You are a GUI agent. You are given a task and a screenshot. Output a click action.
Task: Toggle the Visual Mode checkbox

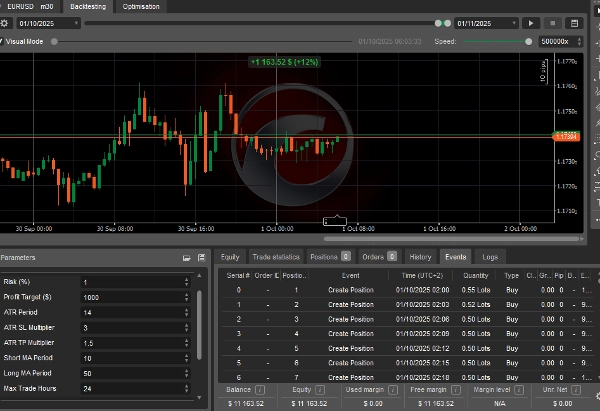pos(3,41)
